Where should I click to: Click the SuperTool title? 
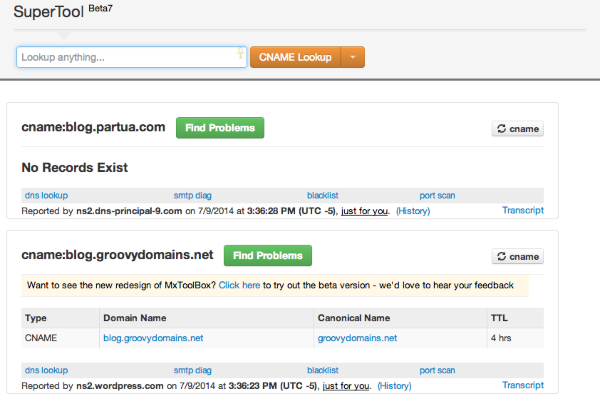(x=48, y=12)
